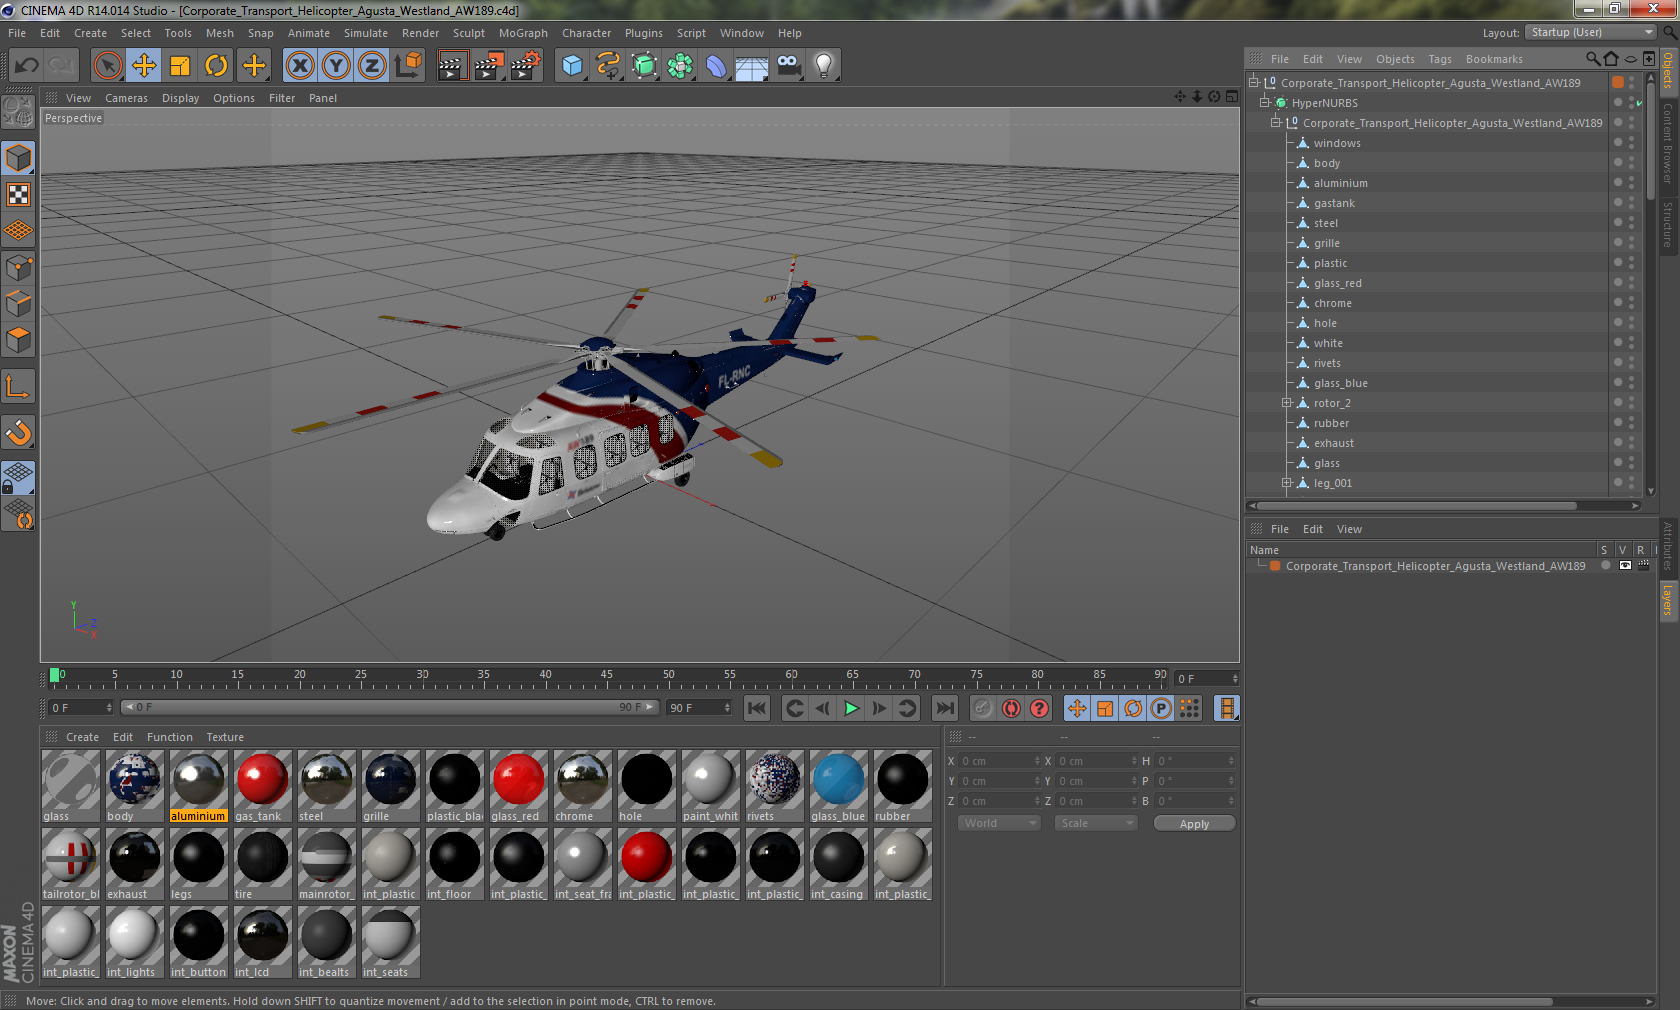
Task: Switch to Polygons mode
Action: [18, 340]
